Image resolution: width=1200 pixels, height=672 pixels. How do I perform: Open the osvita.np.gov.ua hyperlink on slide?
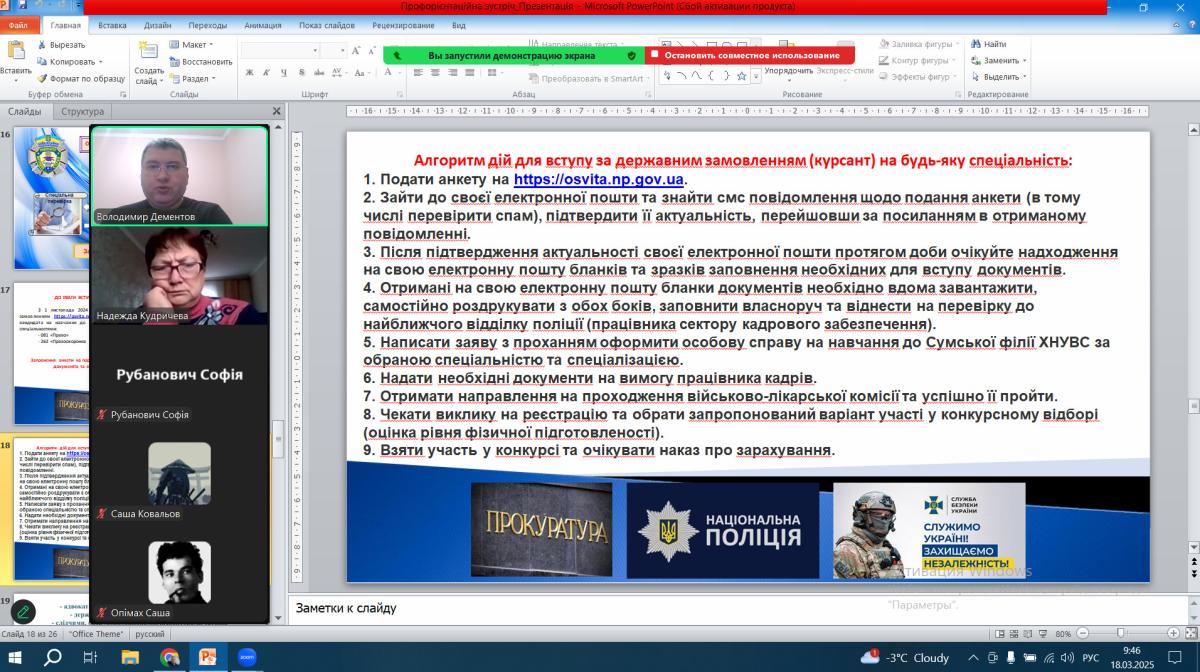point(598,179)
